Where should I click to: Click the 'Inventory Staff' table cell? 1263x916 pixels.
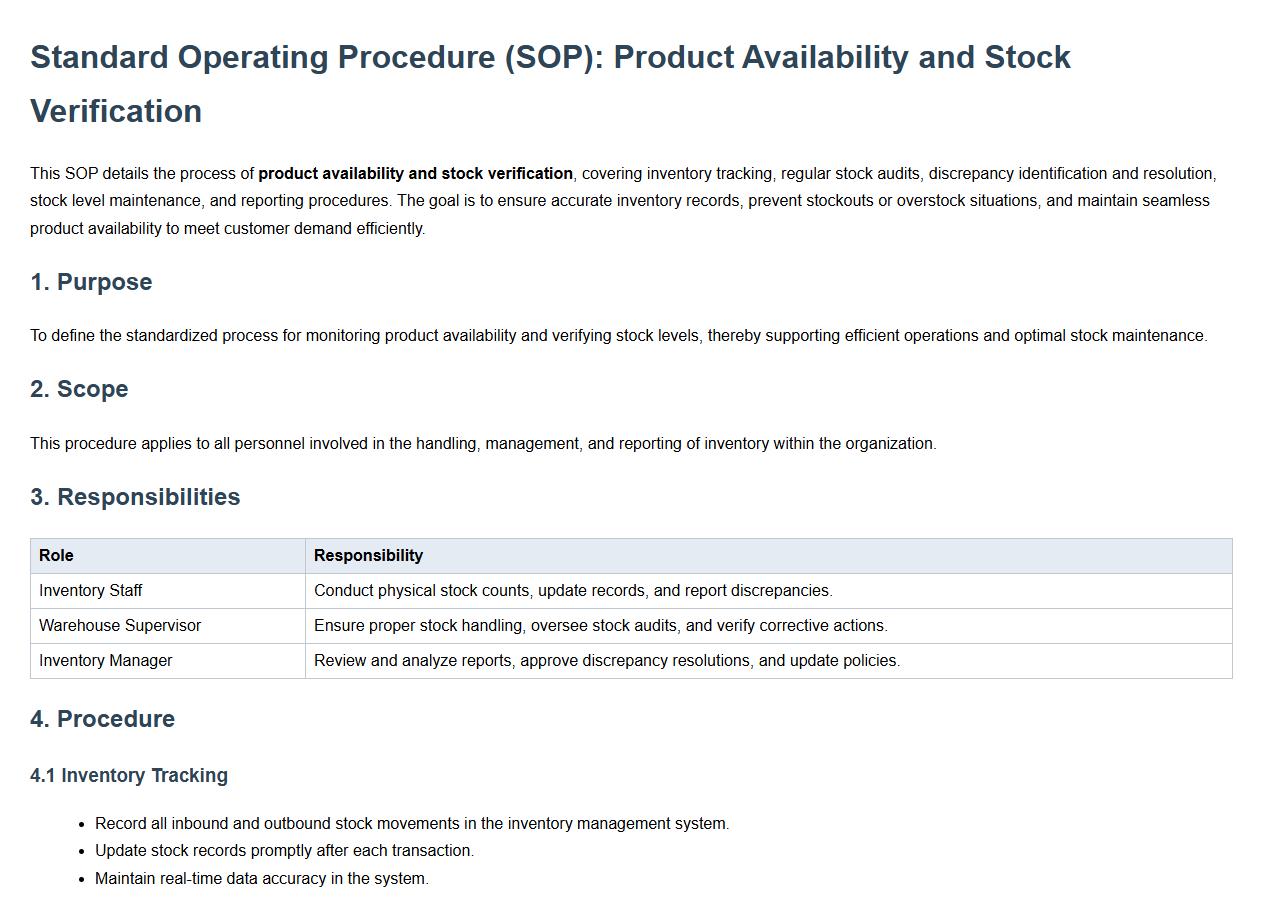91,591
